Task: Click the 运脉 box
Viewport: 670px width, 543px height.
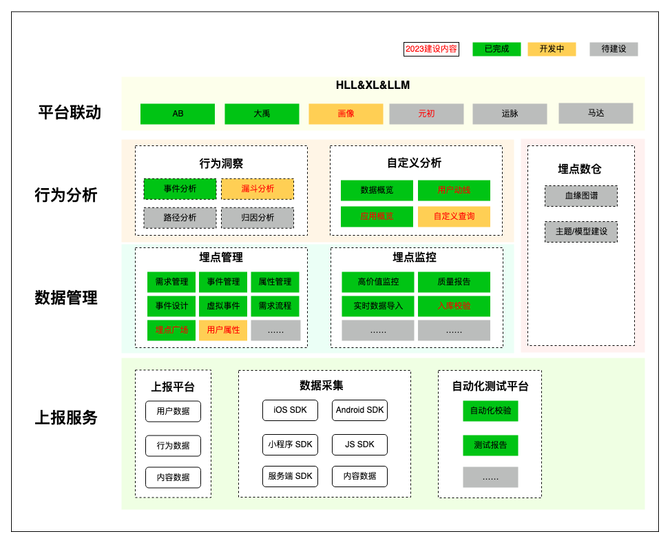Action: [x=510, y=114]
